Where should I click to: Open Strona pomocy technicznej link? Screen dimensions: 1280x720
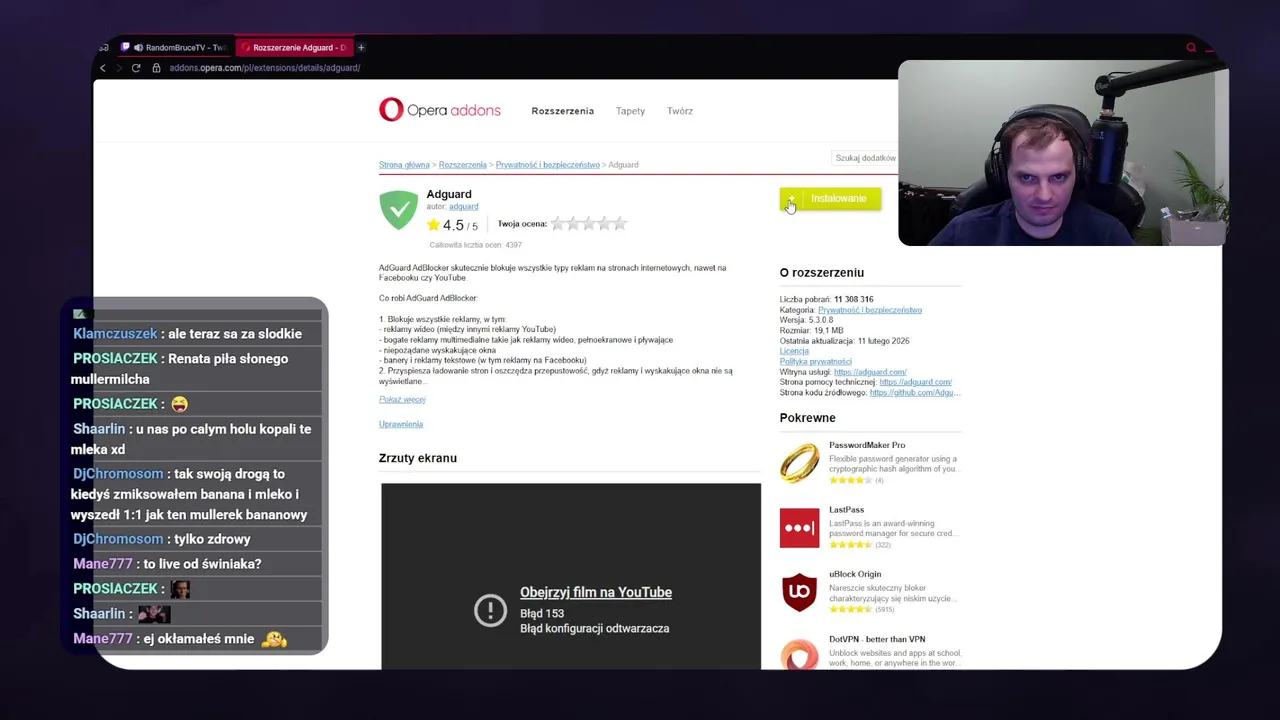click(916, 382)
